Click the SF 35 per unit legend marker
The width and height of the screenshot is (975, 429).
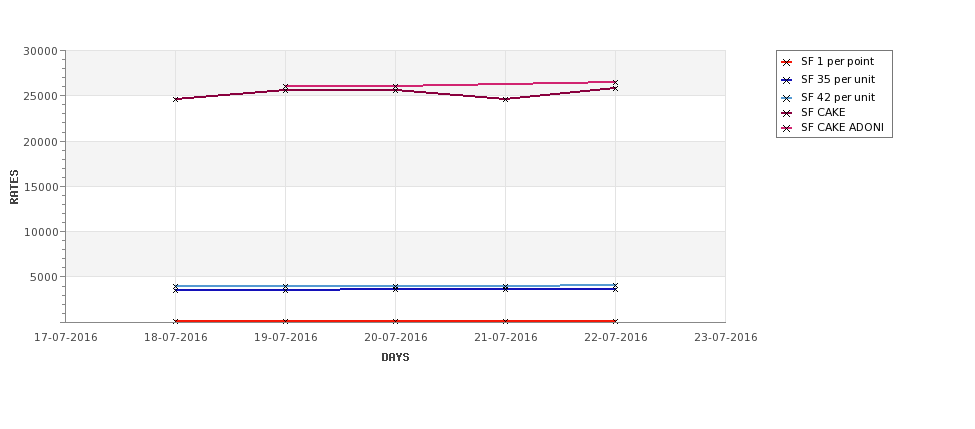point(787,80)
